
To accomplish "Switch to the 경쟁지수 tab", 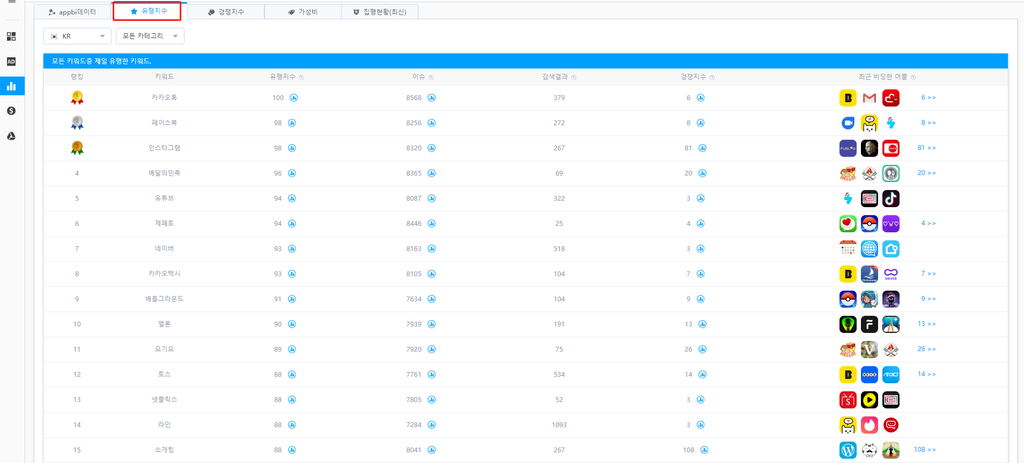I will 226,12.
